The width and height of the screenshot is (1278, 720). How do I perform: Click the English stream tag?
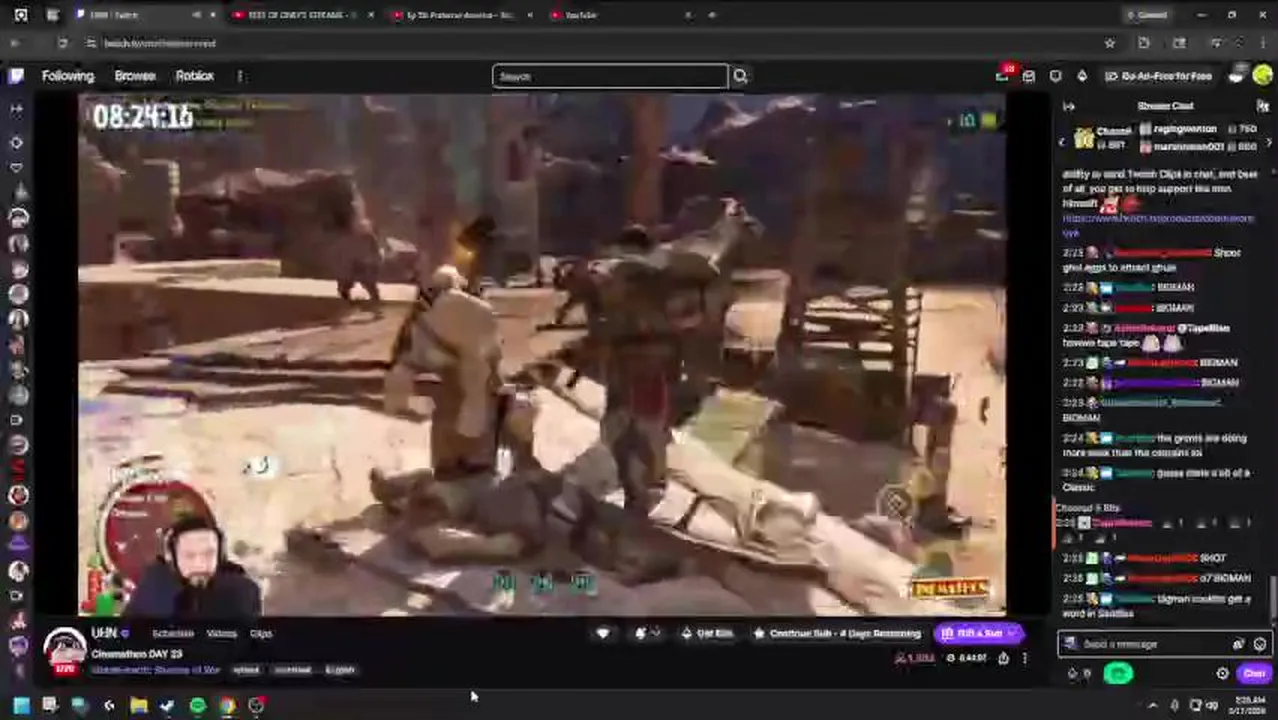[340, 670]
